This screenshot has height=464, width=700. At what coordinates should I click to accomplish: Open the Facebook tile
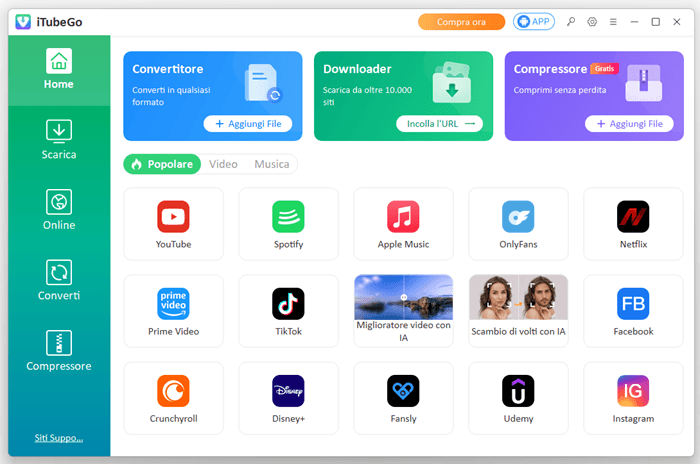coord(633,311)
